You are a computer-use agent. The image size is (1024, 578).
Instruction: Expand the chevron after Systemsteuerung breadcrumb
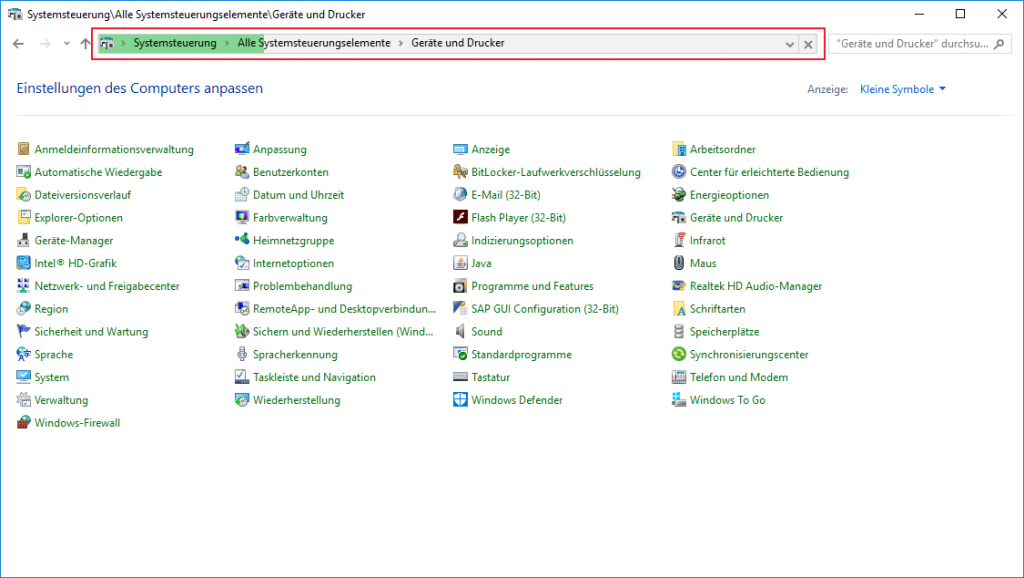(x=227, y=43)
